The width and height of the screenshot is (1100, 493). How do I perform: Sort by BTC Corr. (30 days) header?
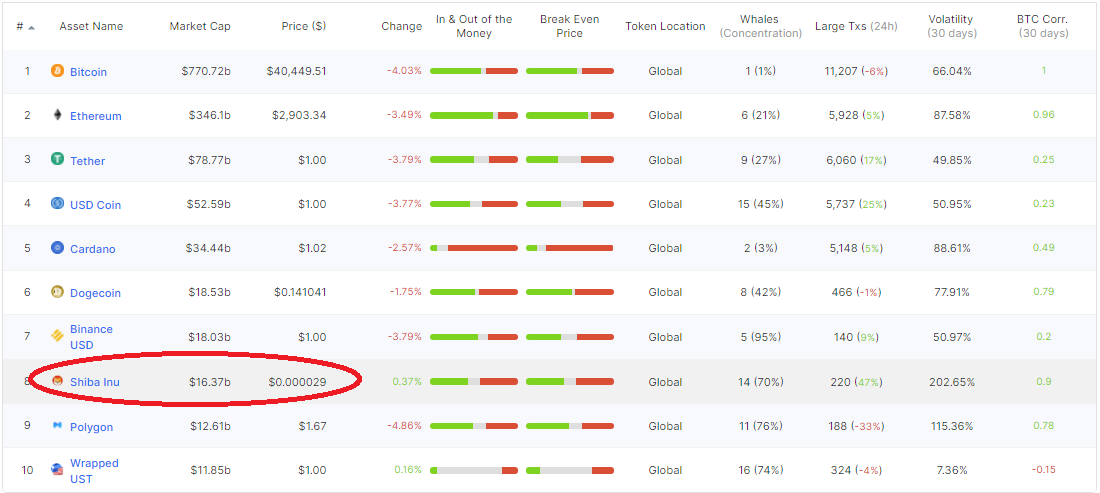(x=1042, y=26)
